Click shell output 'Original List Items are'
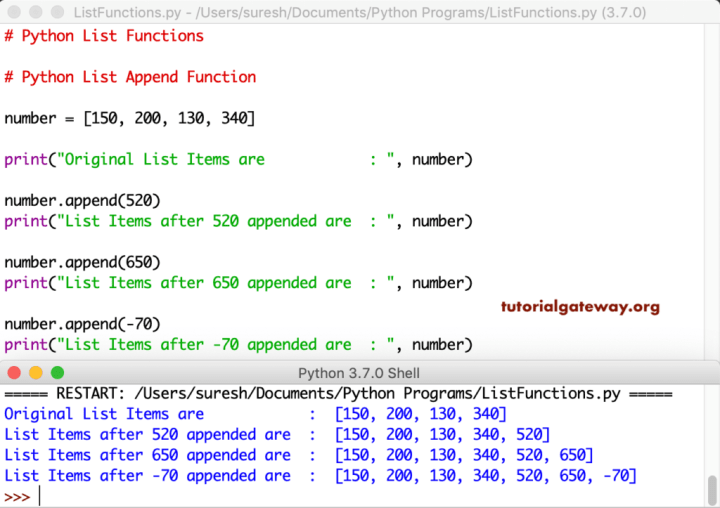The image size is (720, 508). pos(255,414)
